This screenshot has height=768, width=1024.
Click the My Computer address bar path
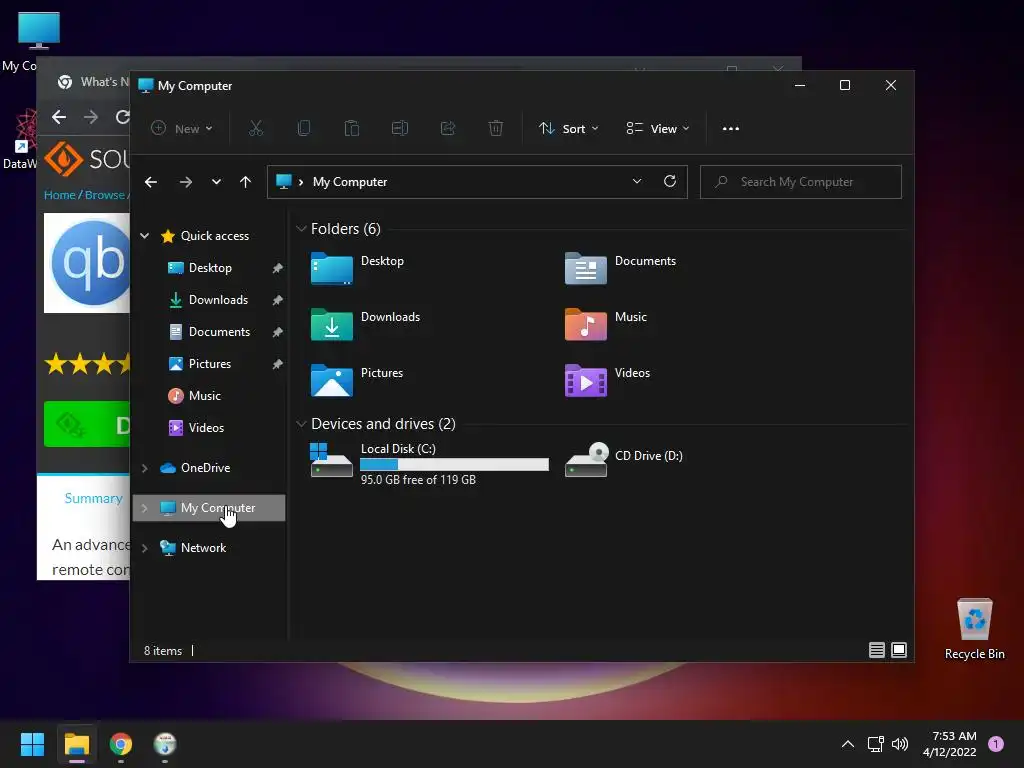[350, 182]
